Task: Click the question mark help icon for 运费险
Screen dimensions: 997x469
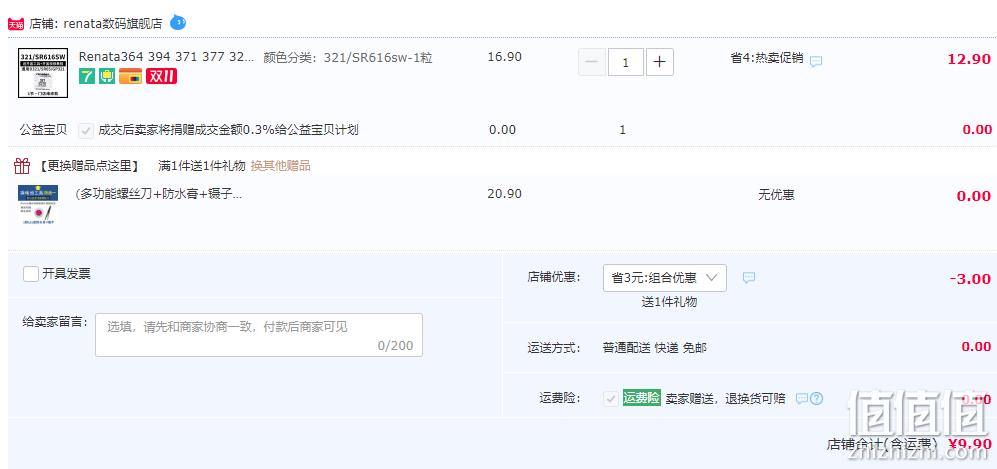Action: pyautogui.click(x=817, y=398)
